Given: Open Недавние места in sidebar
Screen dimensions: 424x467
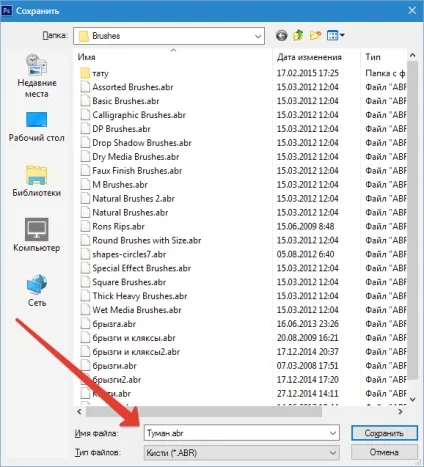Looking at the screenshot, I should (37, 76).
